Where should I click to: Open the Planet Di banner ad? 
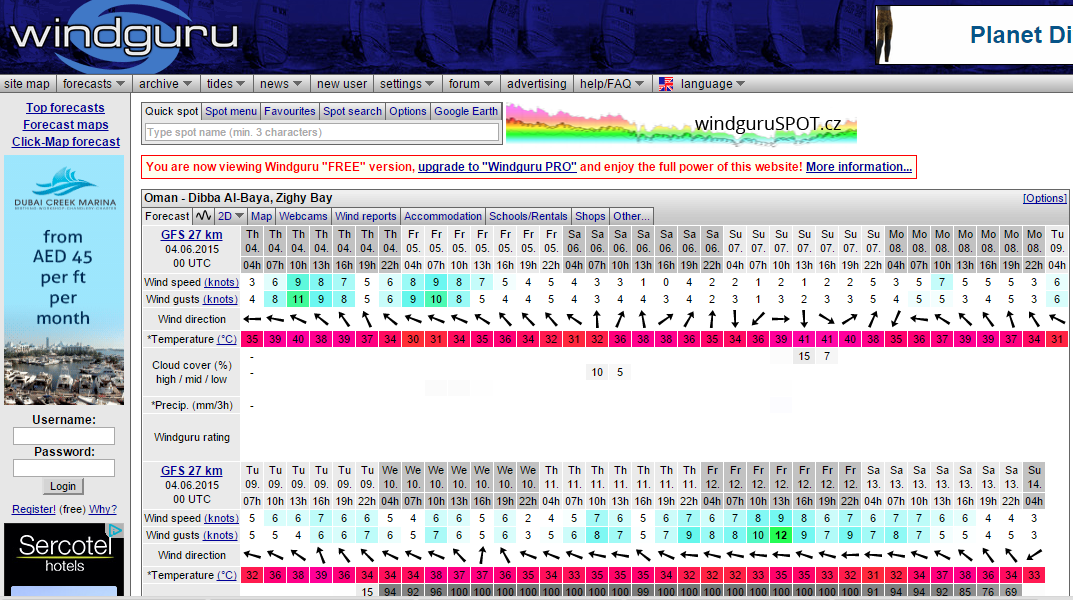(x=974, y=35)
